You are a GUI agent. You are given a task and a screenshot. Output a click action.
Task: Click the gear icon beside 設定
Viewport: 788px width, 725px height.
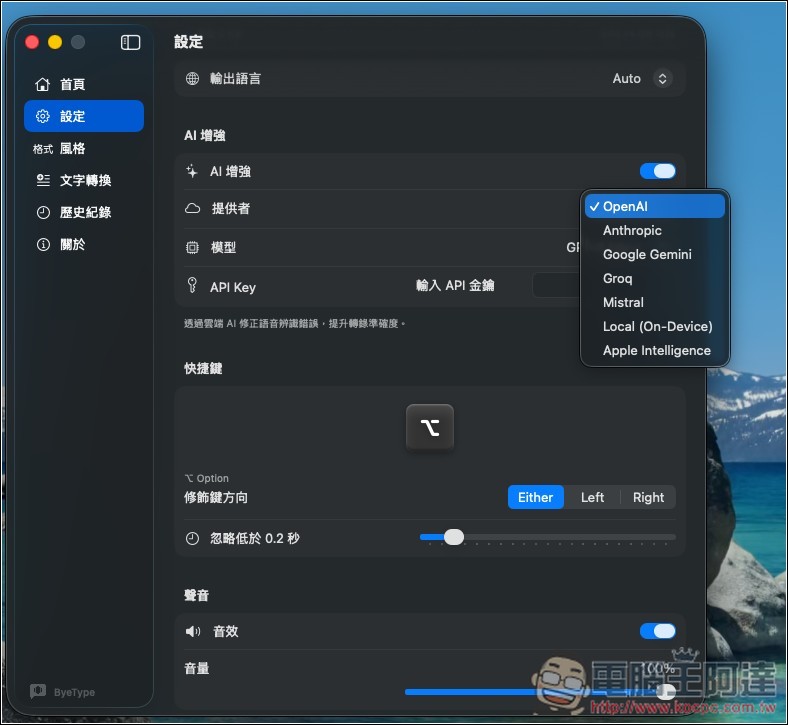pos(43,116)
